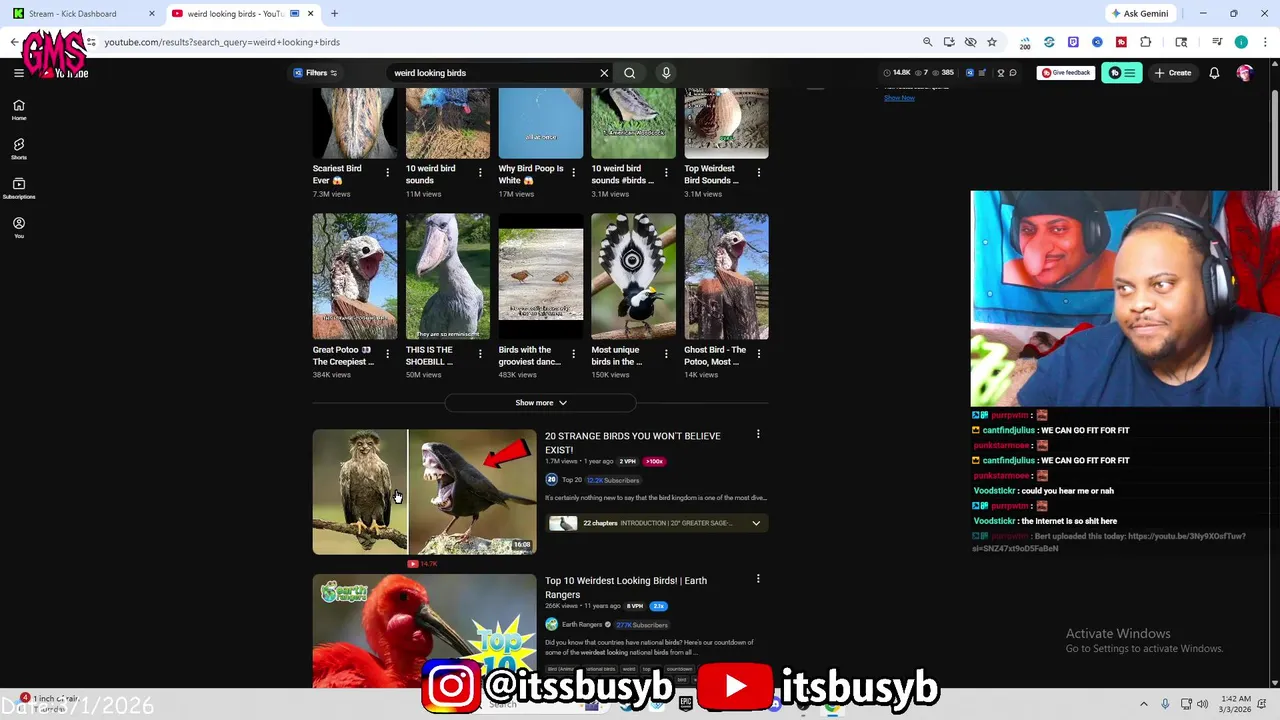
Task: Click the taskbar volume speaker icon
Action: [x=1202, y=704]
